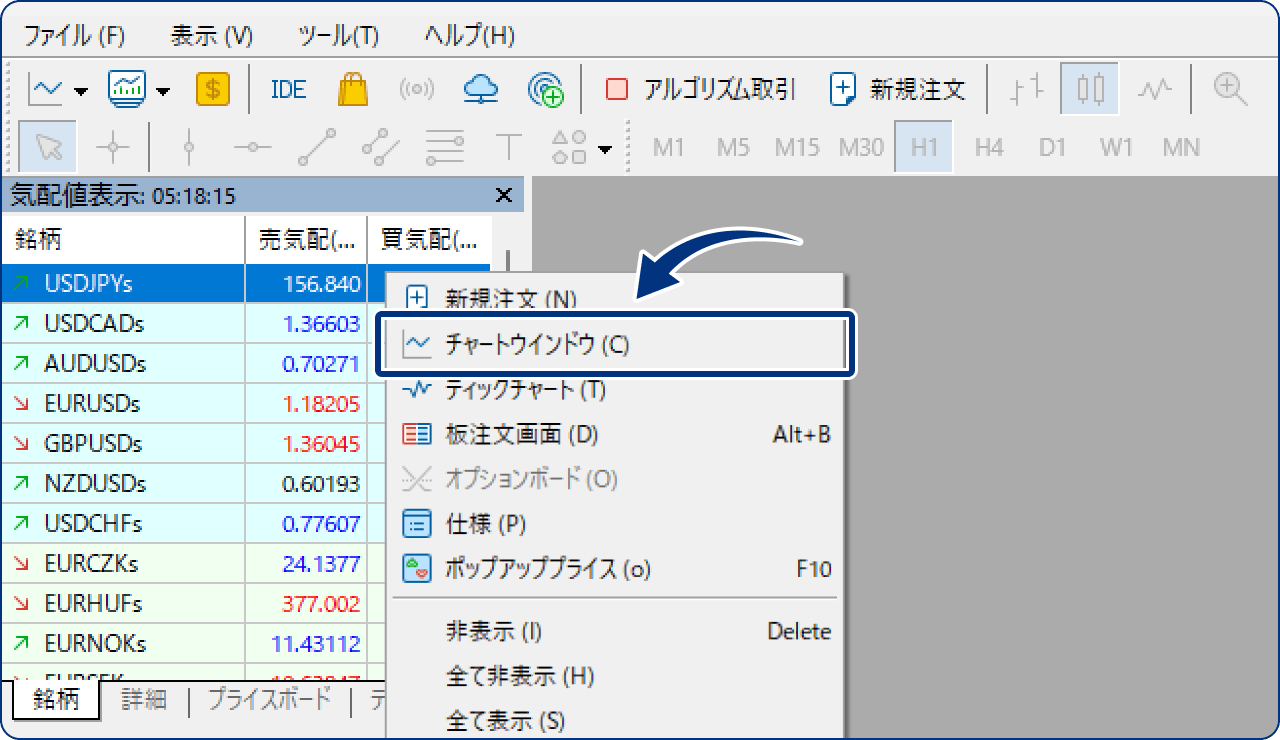
Task: Select the equidistant channel tool
Action: click(381, 148)
